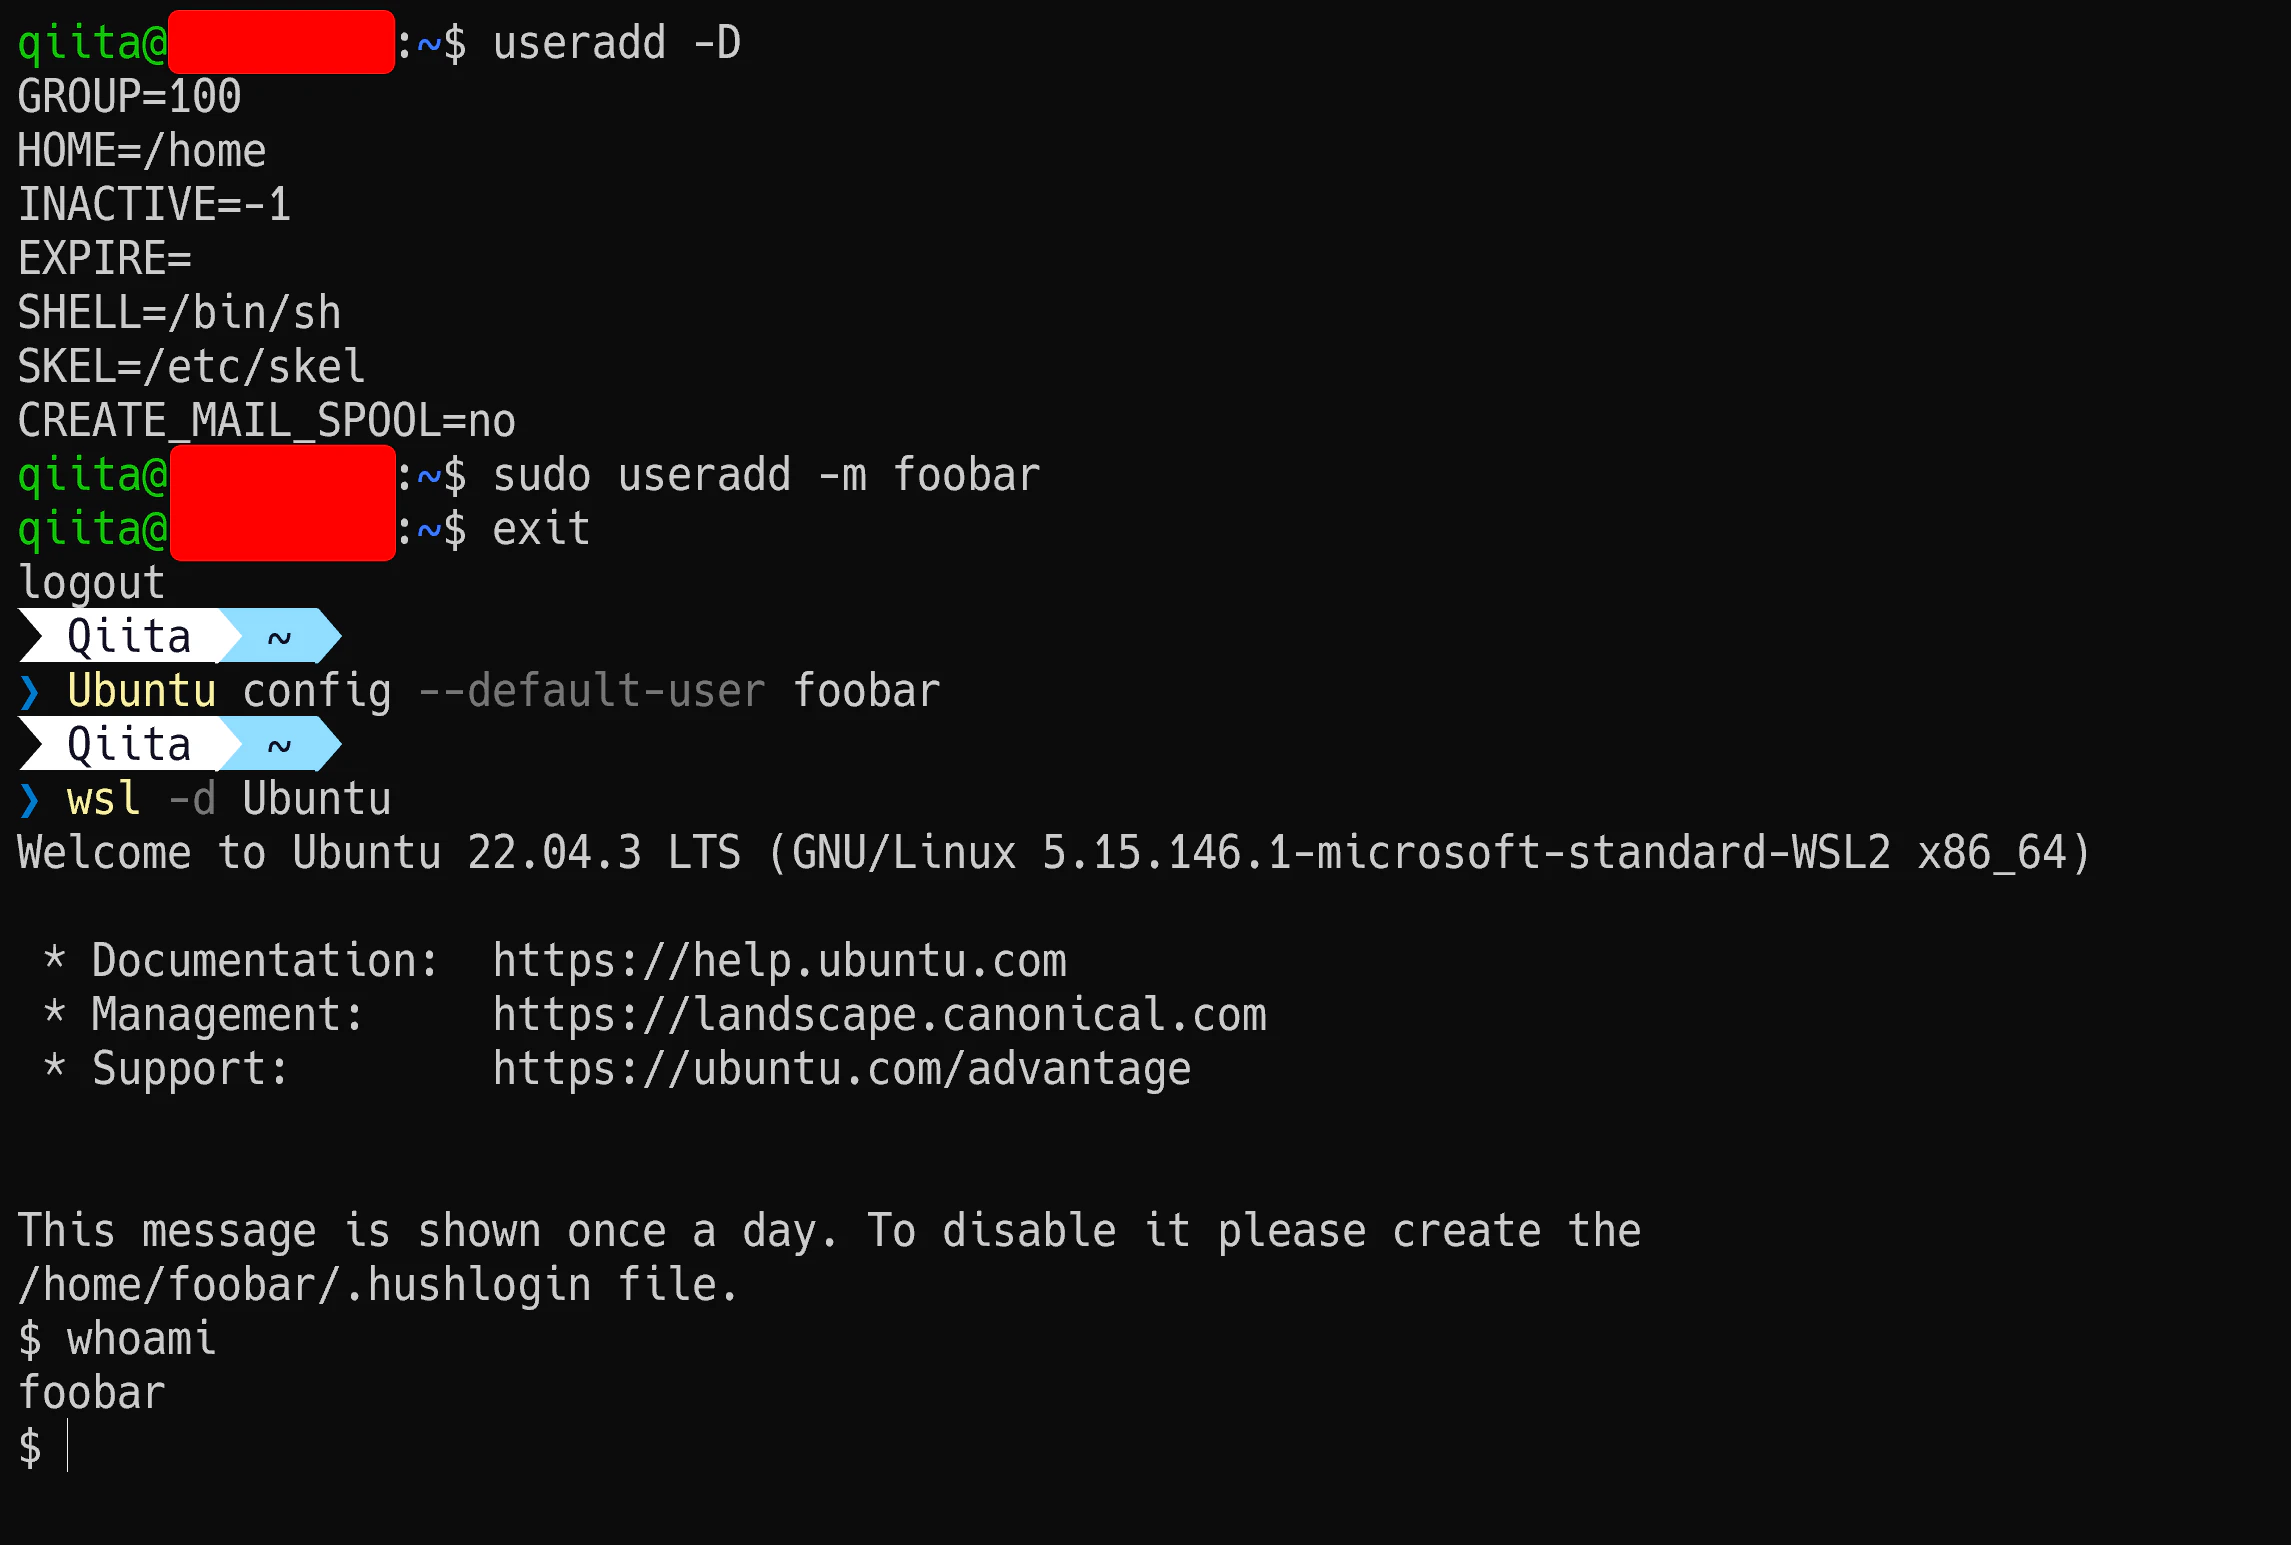Viewport: 2291px width, 1545px height.
Task: Click the logout message text
Action: 92,584
